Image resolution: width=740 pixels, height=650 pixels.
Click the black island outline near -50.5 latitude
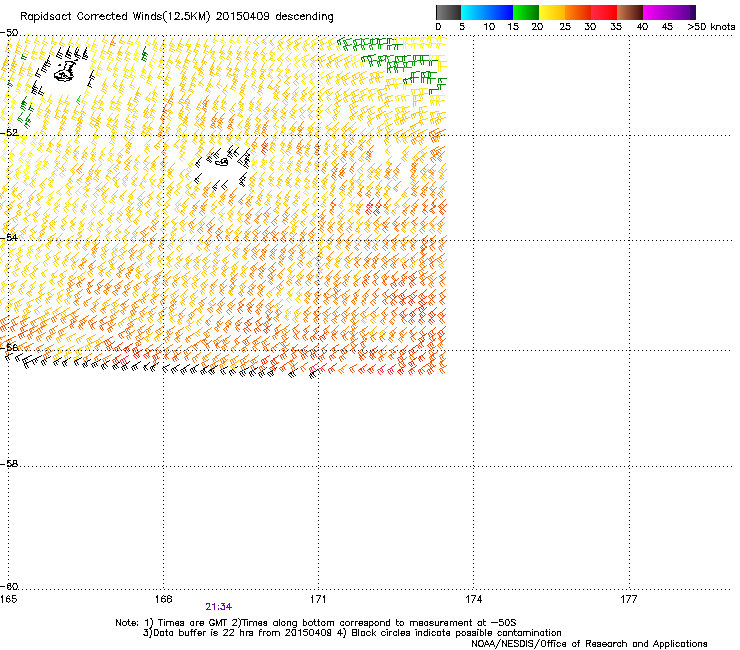click(x=64, y=72)
